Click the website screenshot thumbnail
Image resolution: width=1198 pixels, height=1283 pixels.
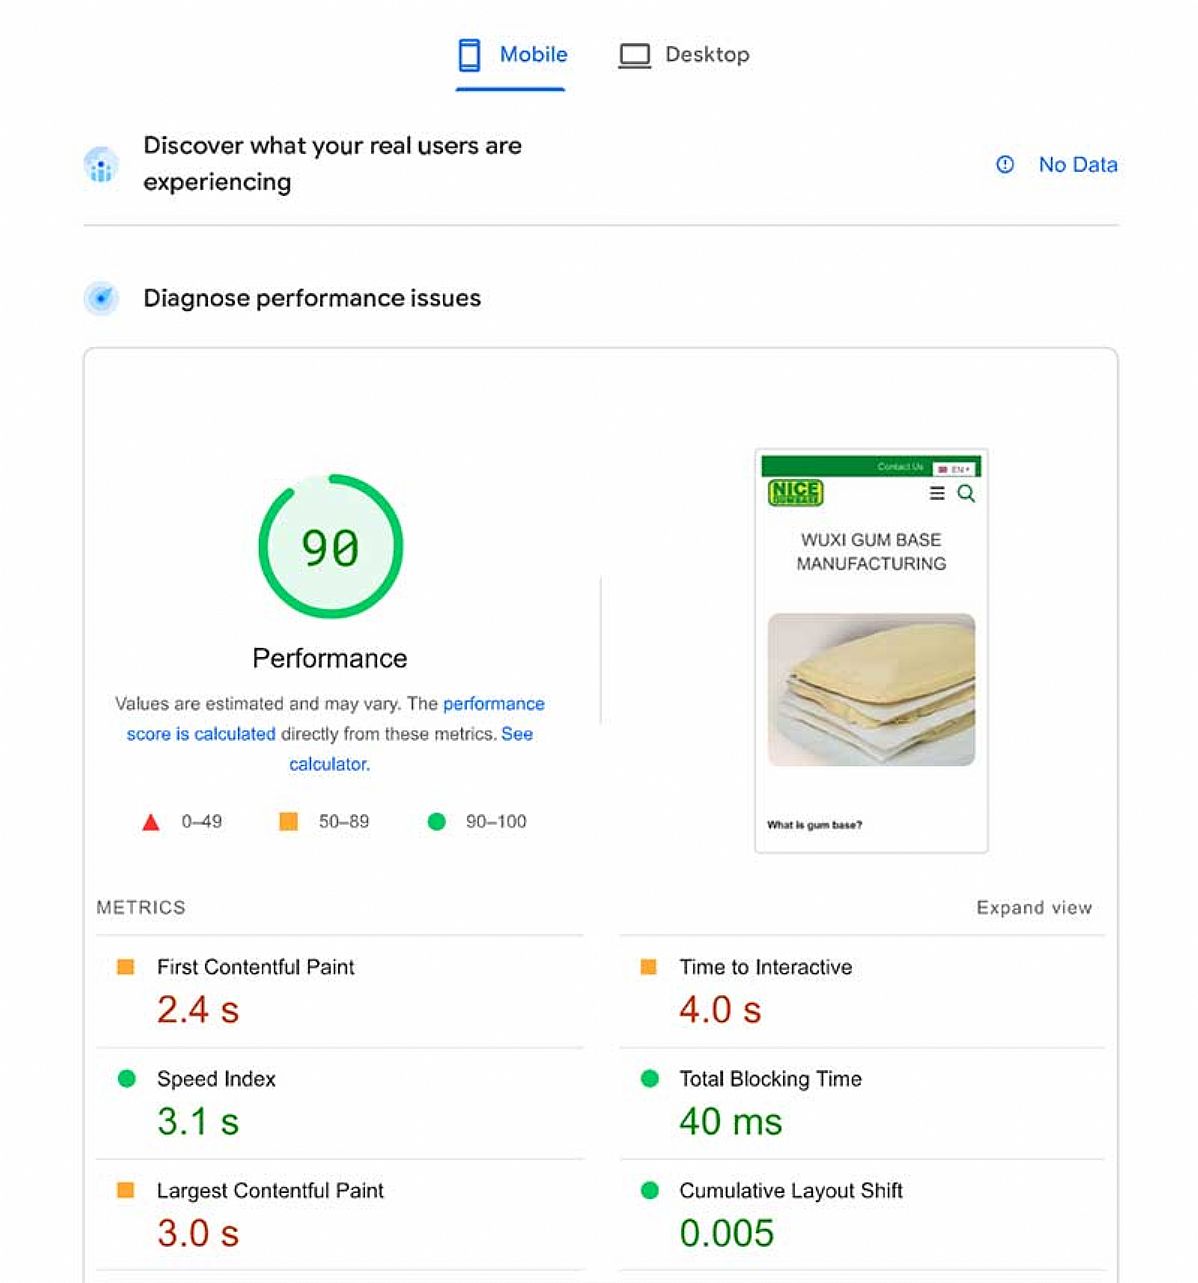click(x=871, y=651)
